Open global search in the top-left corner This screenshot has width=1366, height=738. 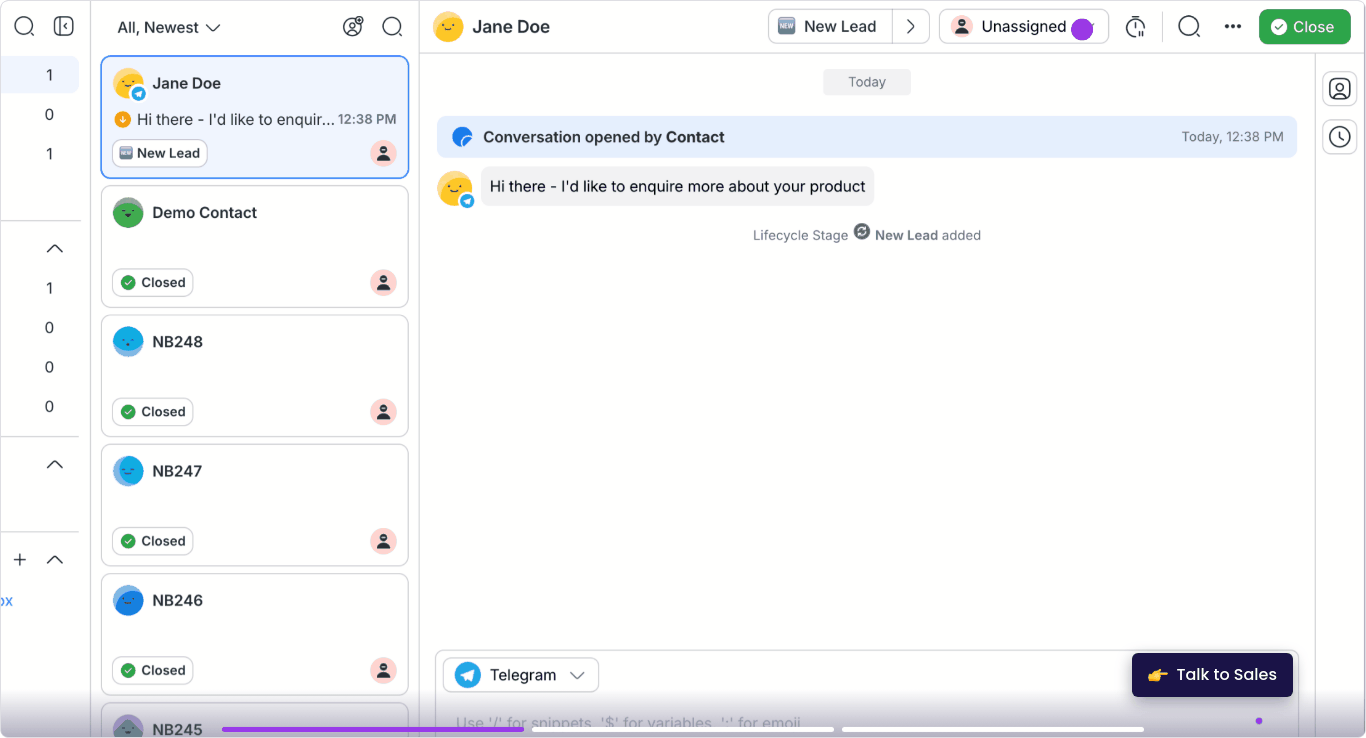coord(24,25)
